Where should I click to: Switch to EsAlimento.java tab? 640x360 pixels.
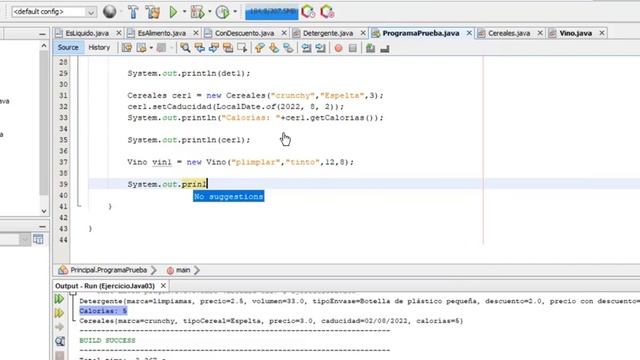[162, 33]
